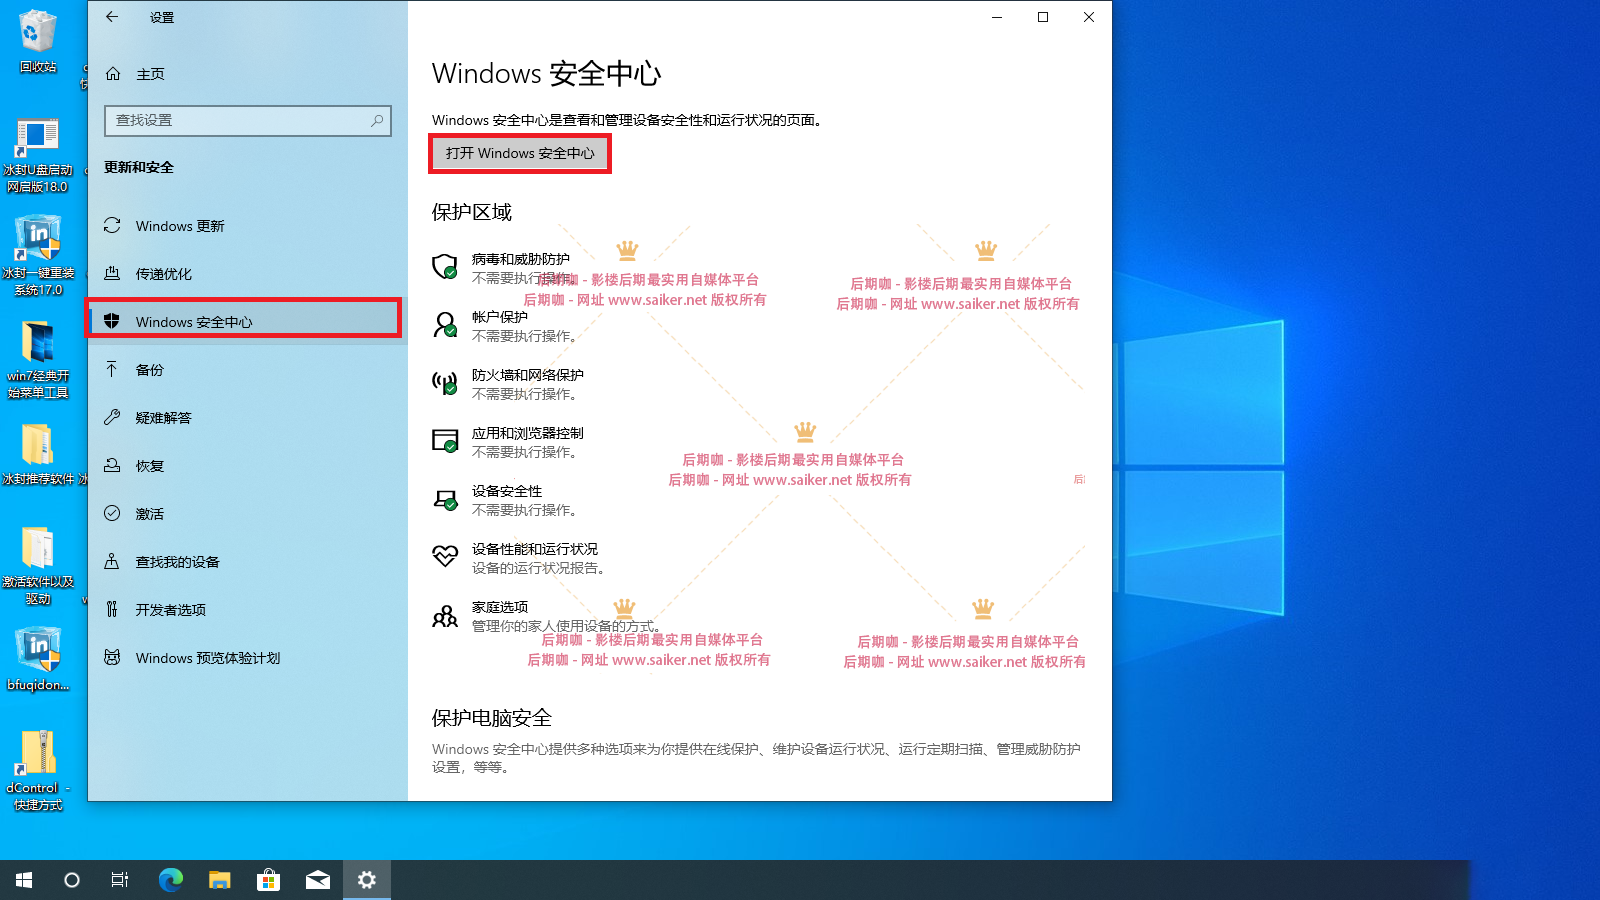Click the back arrow in Settings
Screen dimensions: 1600x900
pos(112,17)
